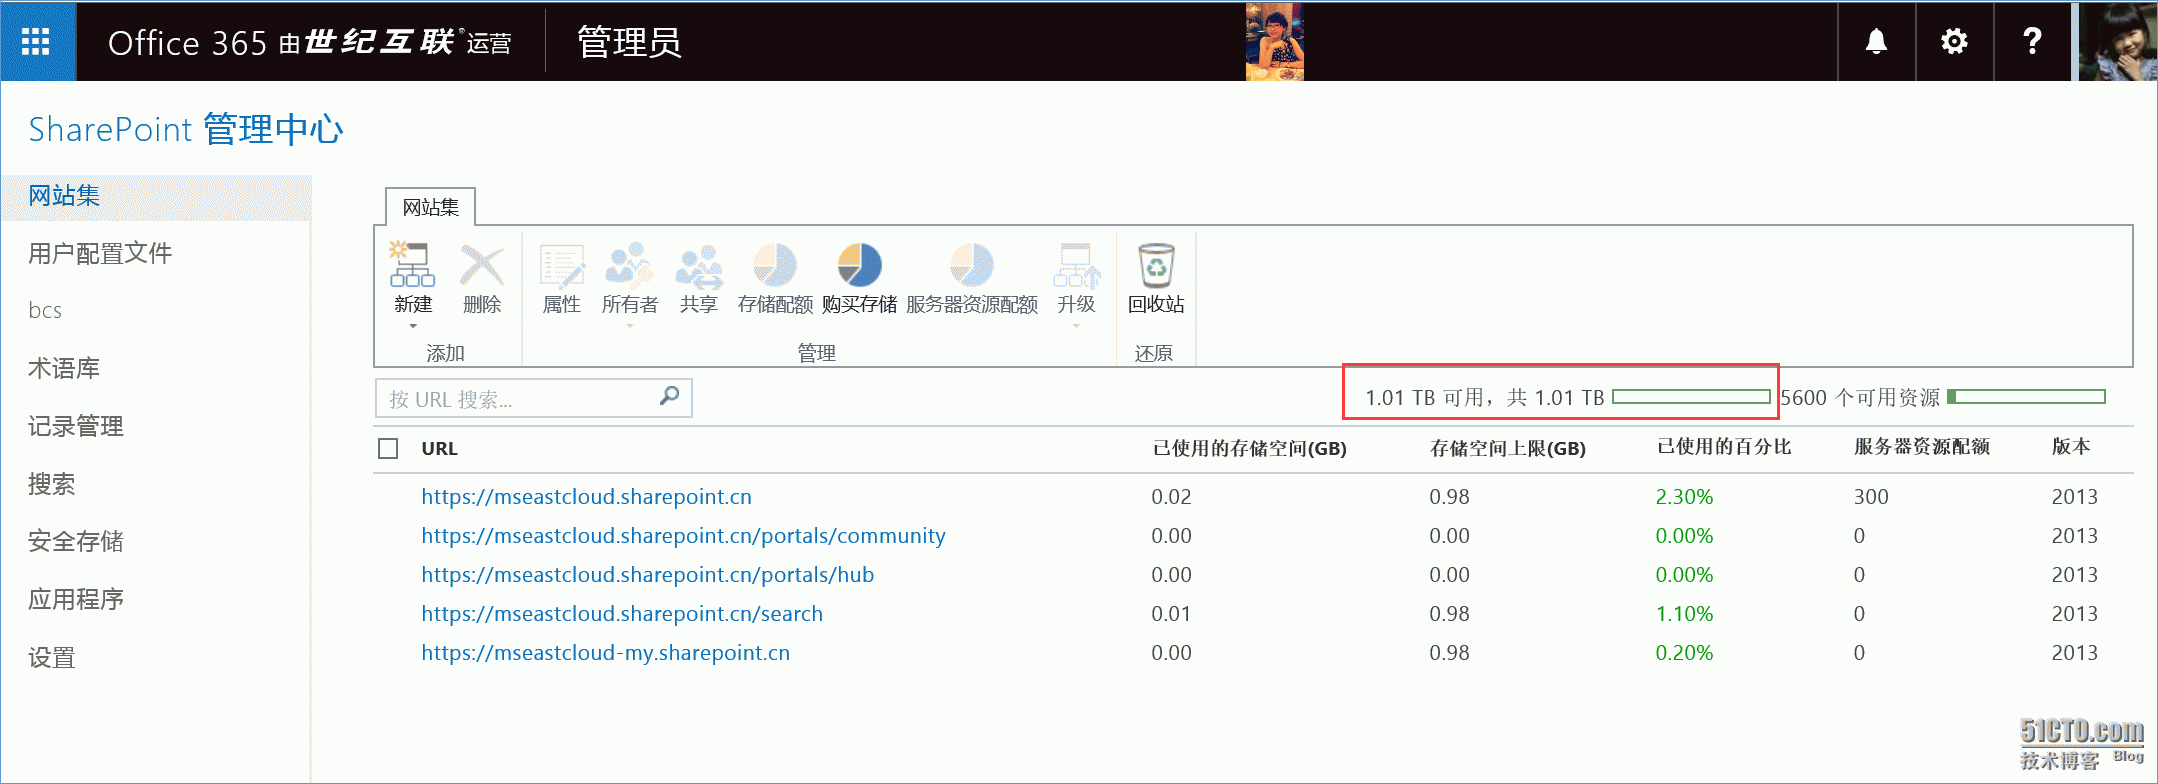Open 记录管理 in left navigation
The height and width of the screenshot is (784, 2158).
pyautogui.click(x=76, y=426)
